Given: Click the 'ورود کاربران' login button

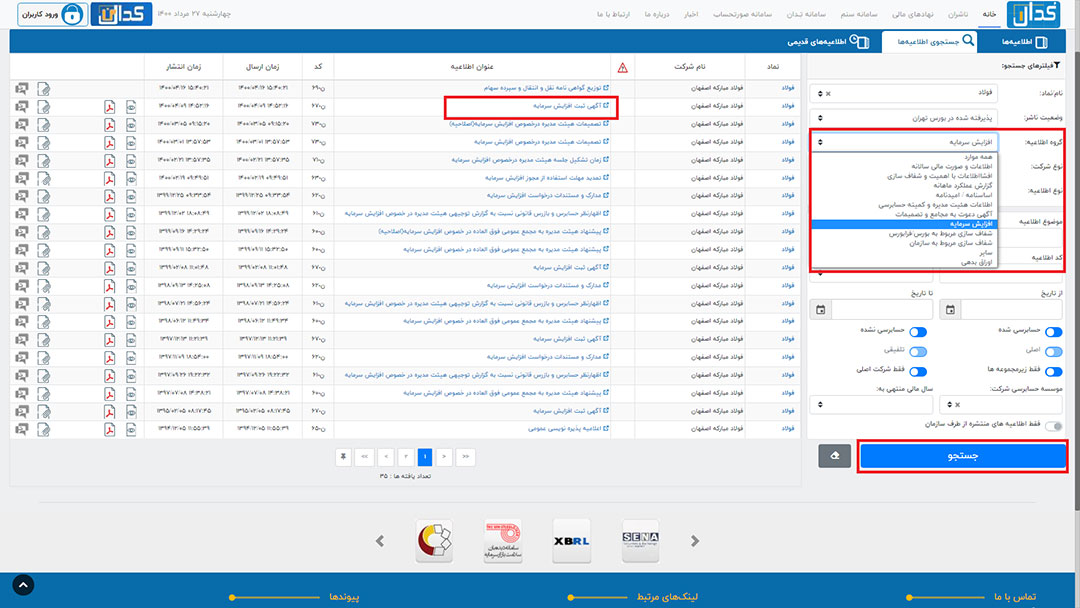Looking at the screenshot, I should click(52, 14).
